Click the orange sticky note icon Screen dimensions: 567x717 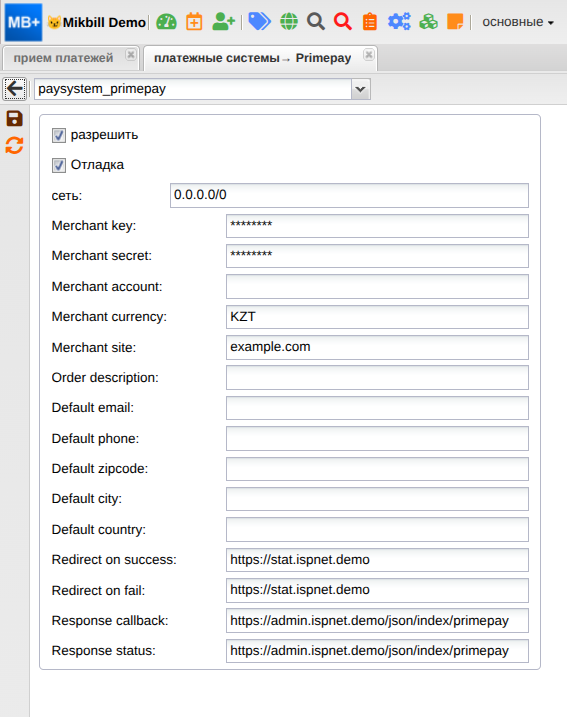(x=455, y=21)
